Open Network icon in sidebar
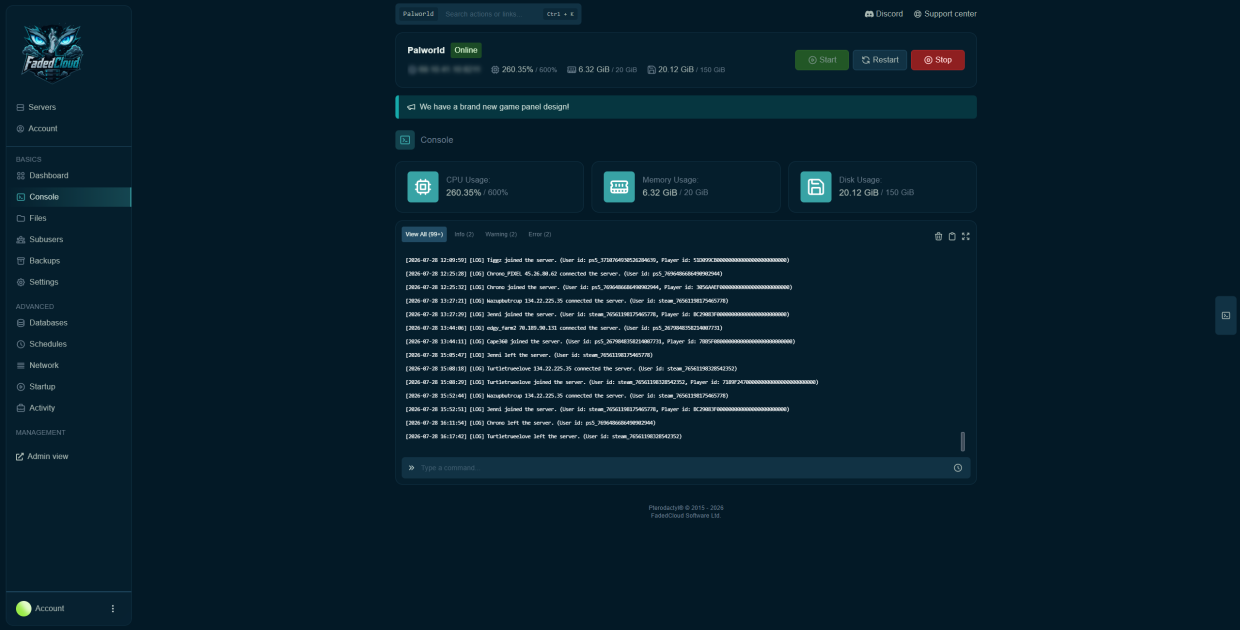 point(20,366)
